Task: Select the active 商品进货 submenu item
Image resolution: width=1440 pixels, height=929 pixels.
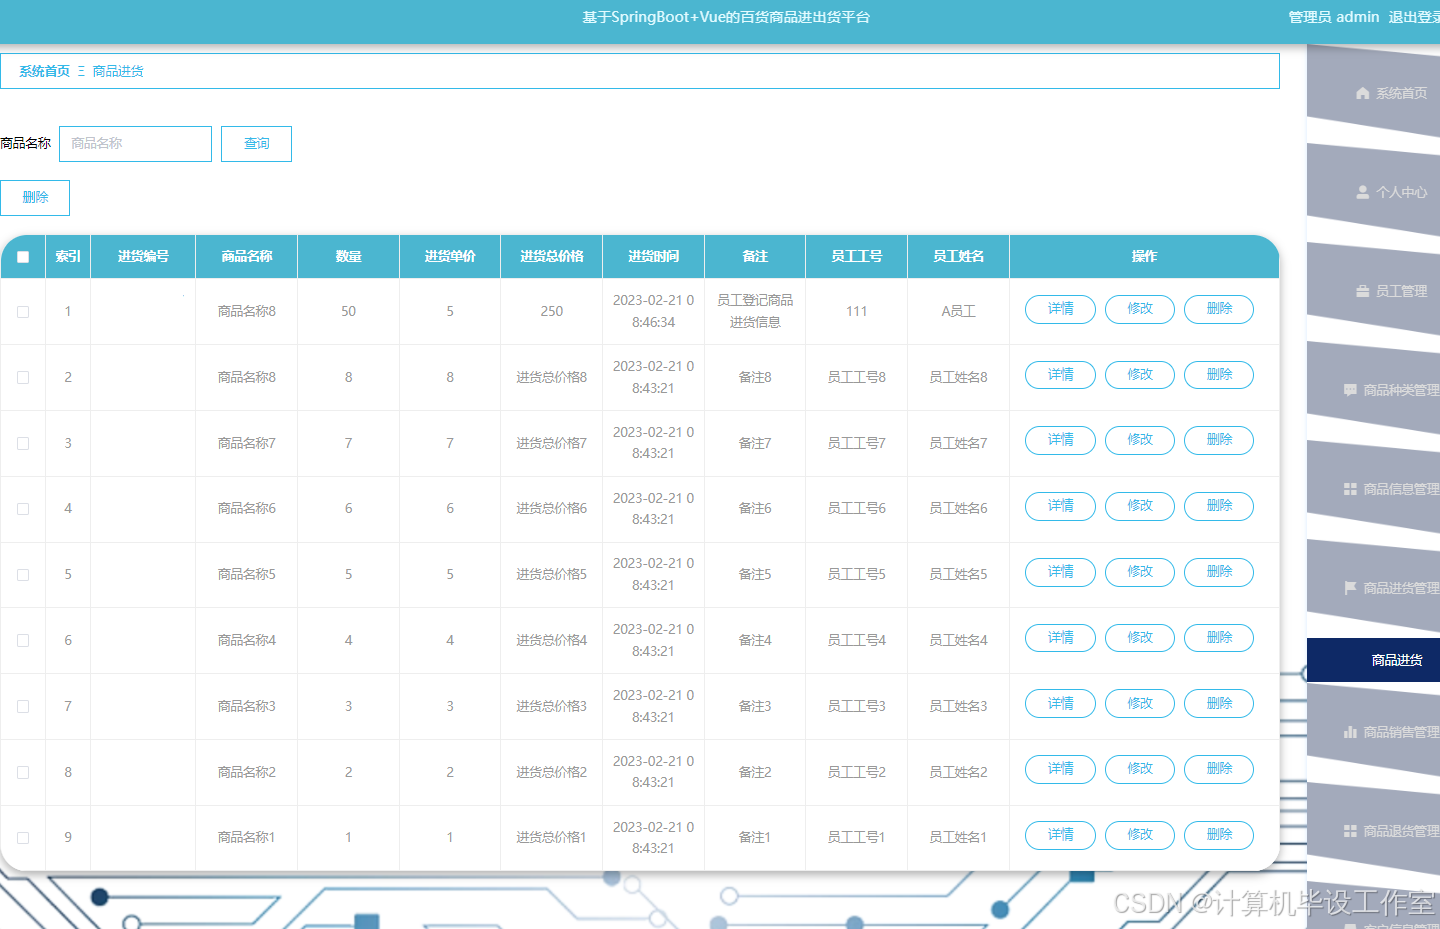Action: 1373,660
